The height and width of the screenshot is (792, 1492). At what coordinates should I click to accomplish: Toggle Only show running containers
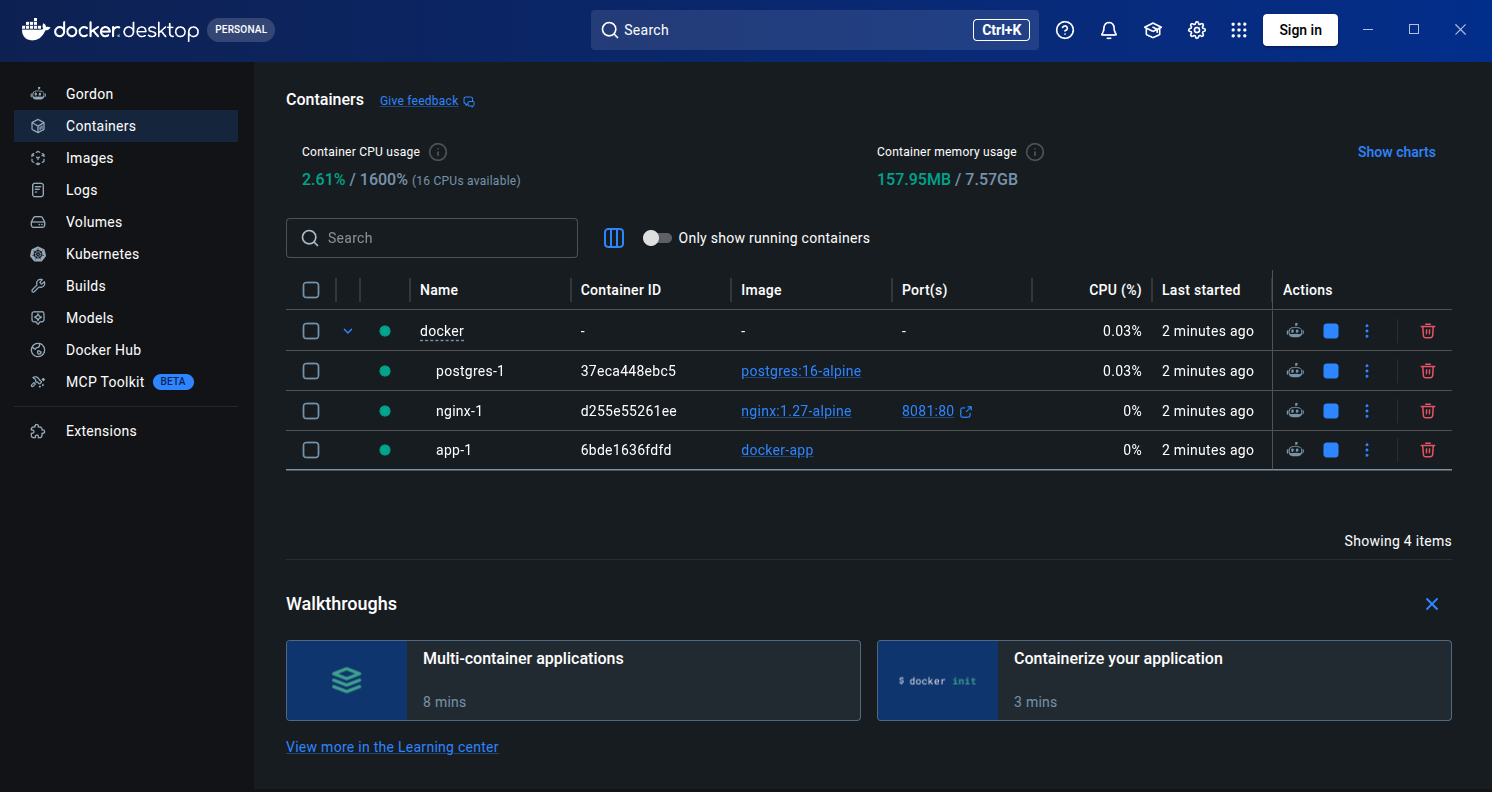coord(657,238)
